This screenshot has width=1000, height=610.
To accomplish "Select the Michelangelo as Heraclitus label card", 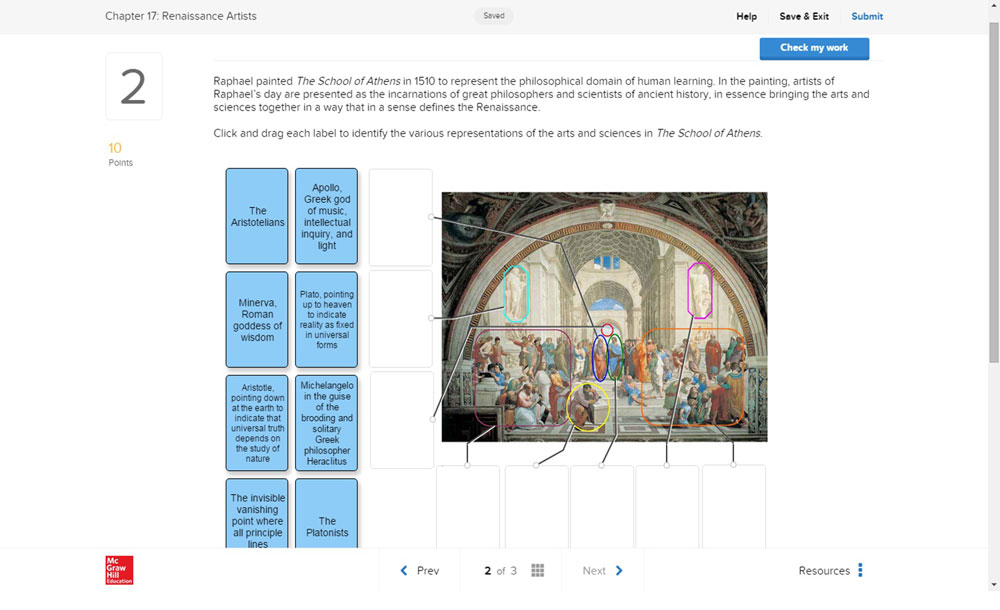I will pyautogui.click(x=327, y=423).
